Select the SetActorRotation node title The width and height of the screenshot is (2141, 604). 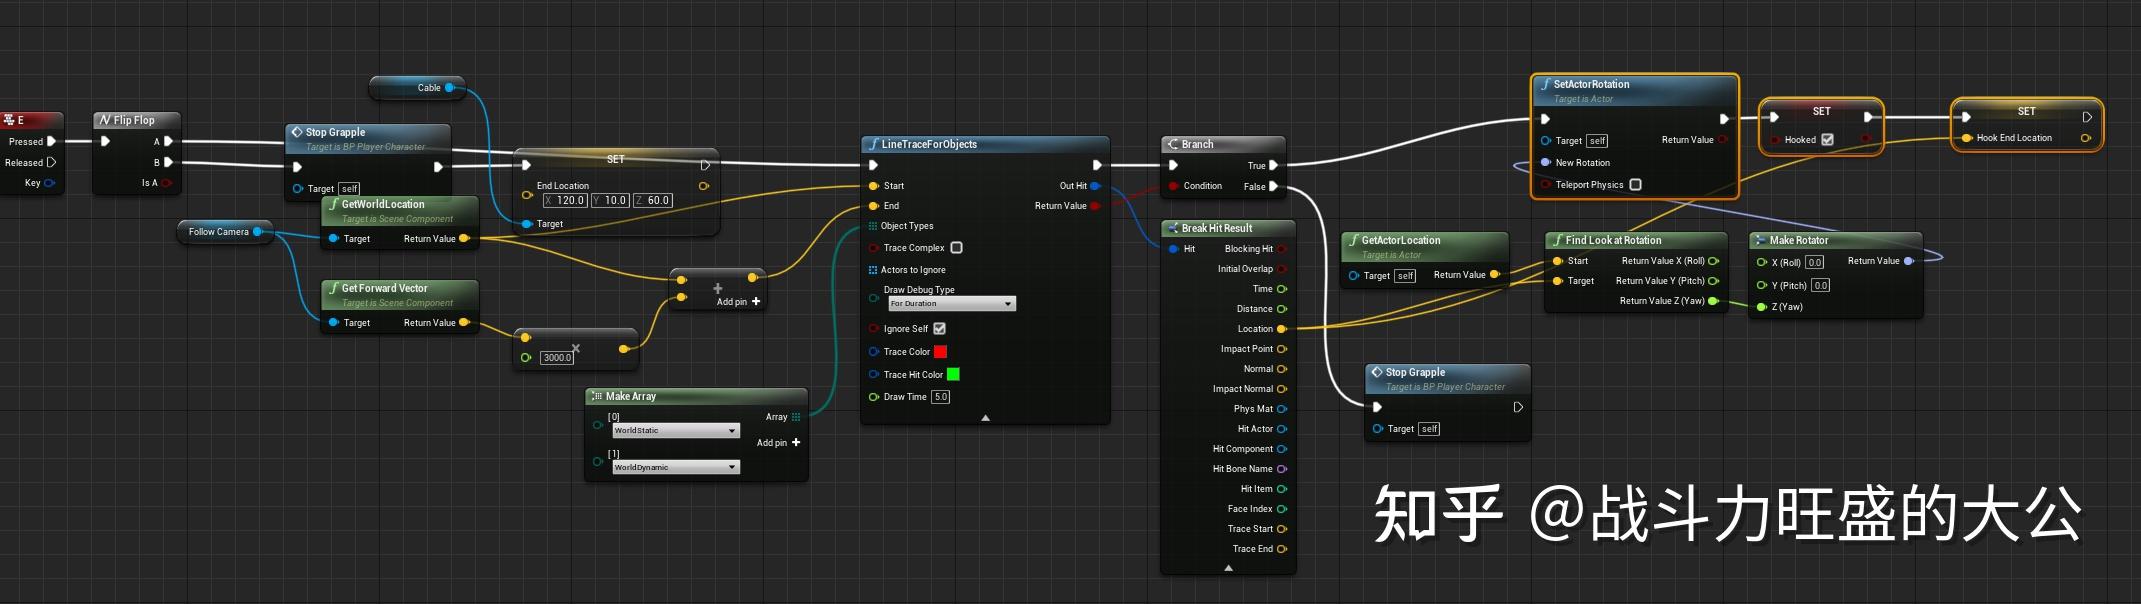pyautogui.click(x=1591, y=85)
